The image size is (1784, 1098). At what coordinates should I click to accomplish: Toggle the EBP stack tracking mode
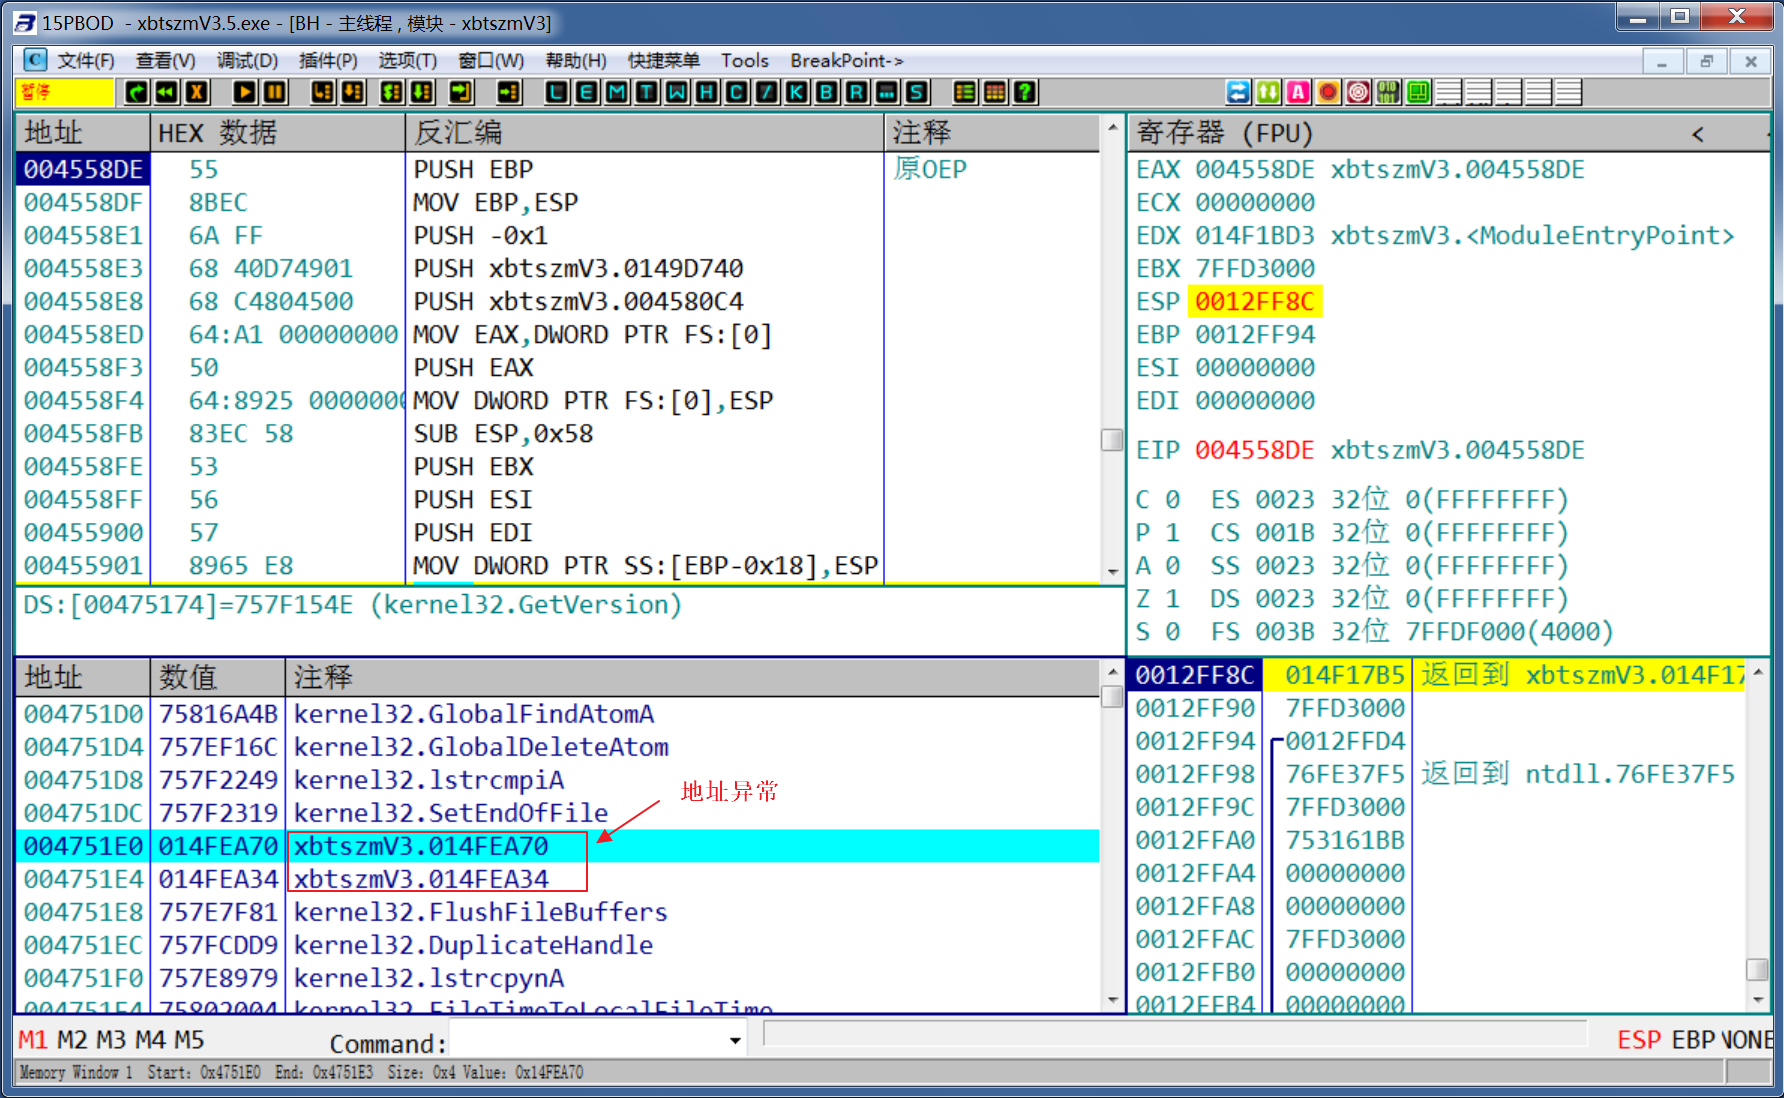click(1692, 1040)
